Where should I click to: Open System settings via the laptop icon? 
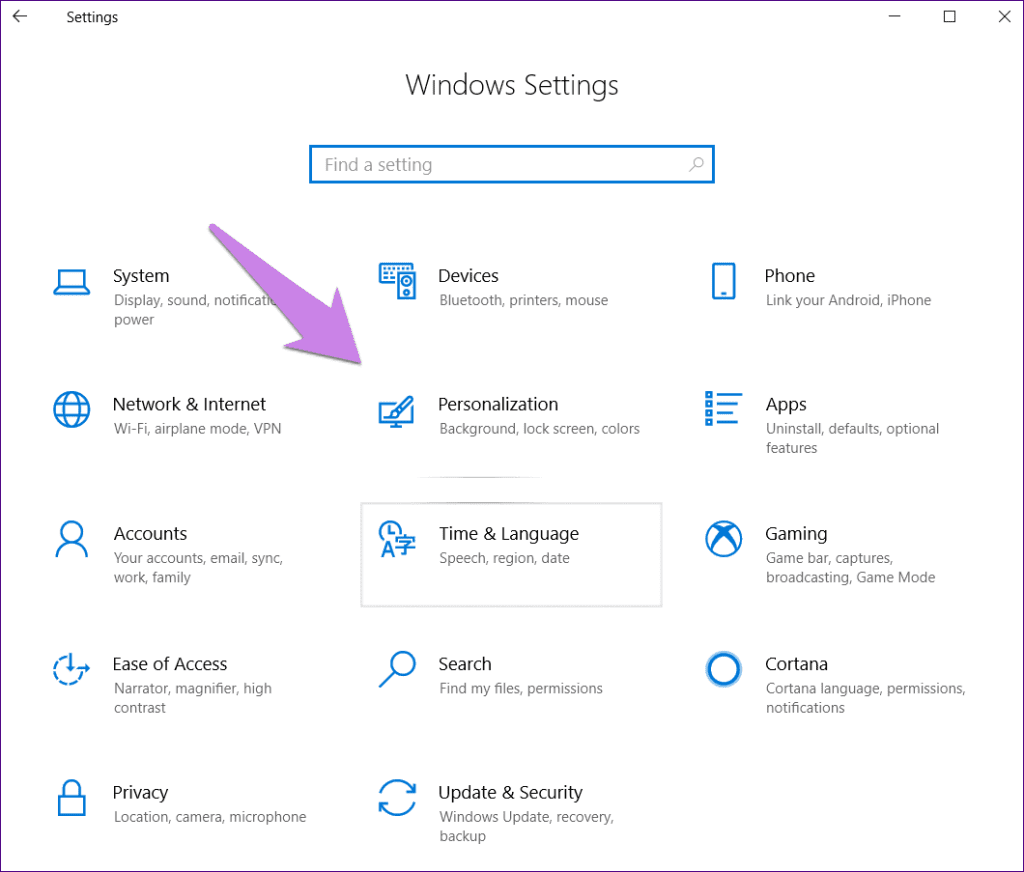pos(71,283)
